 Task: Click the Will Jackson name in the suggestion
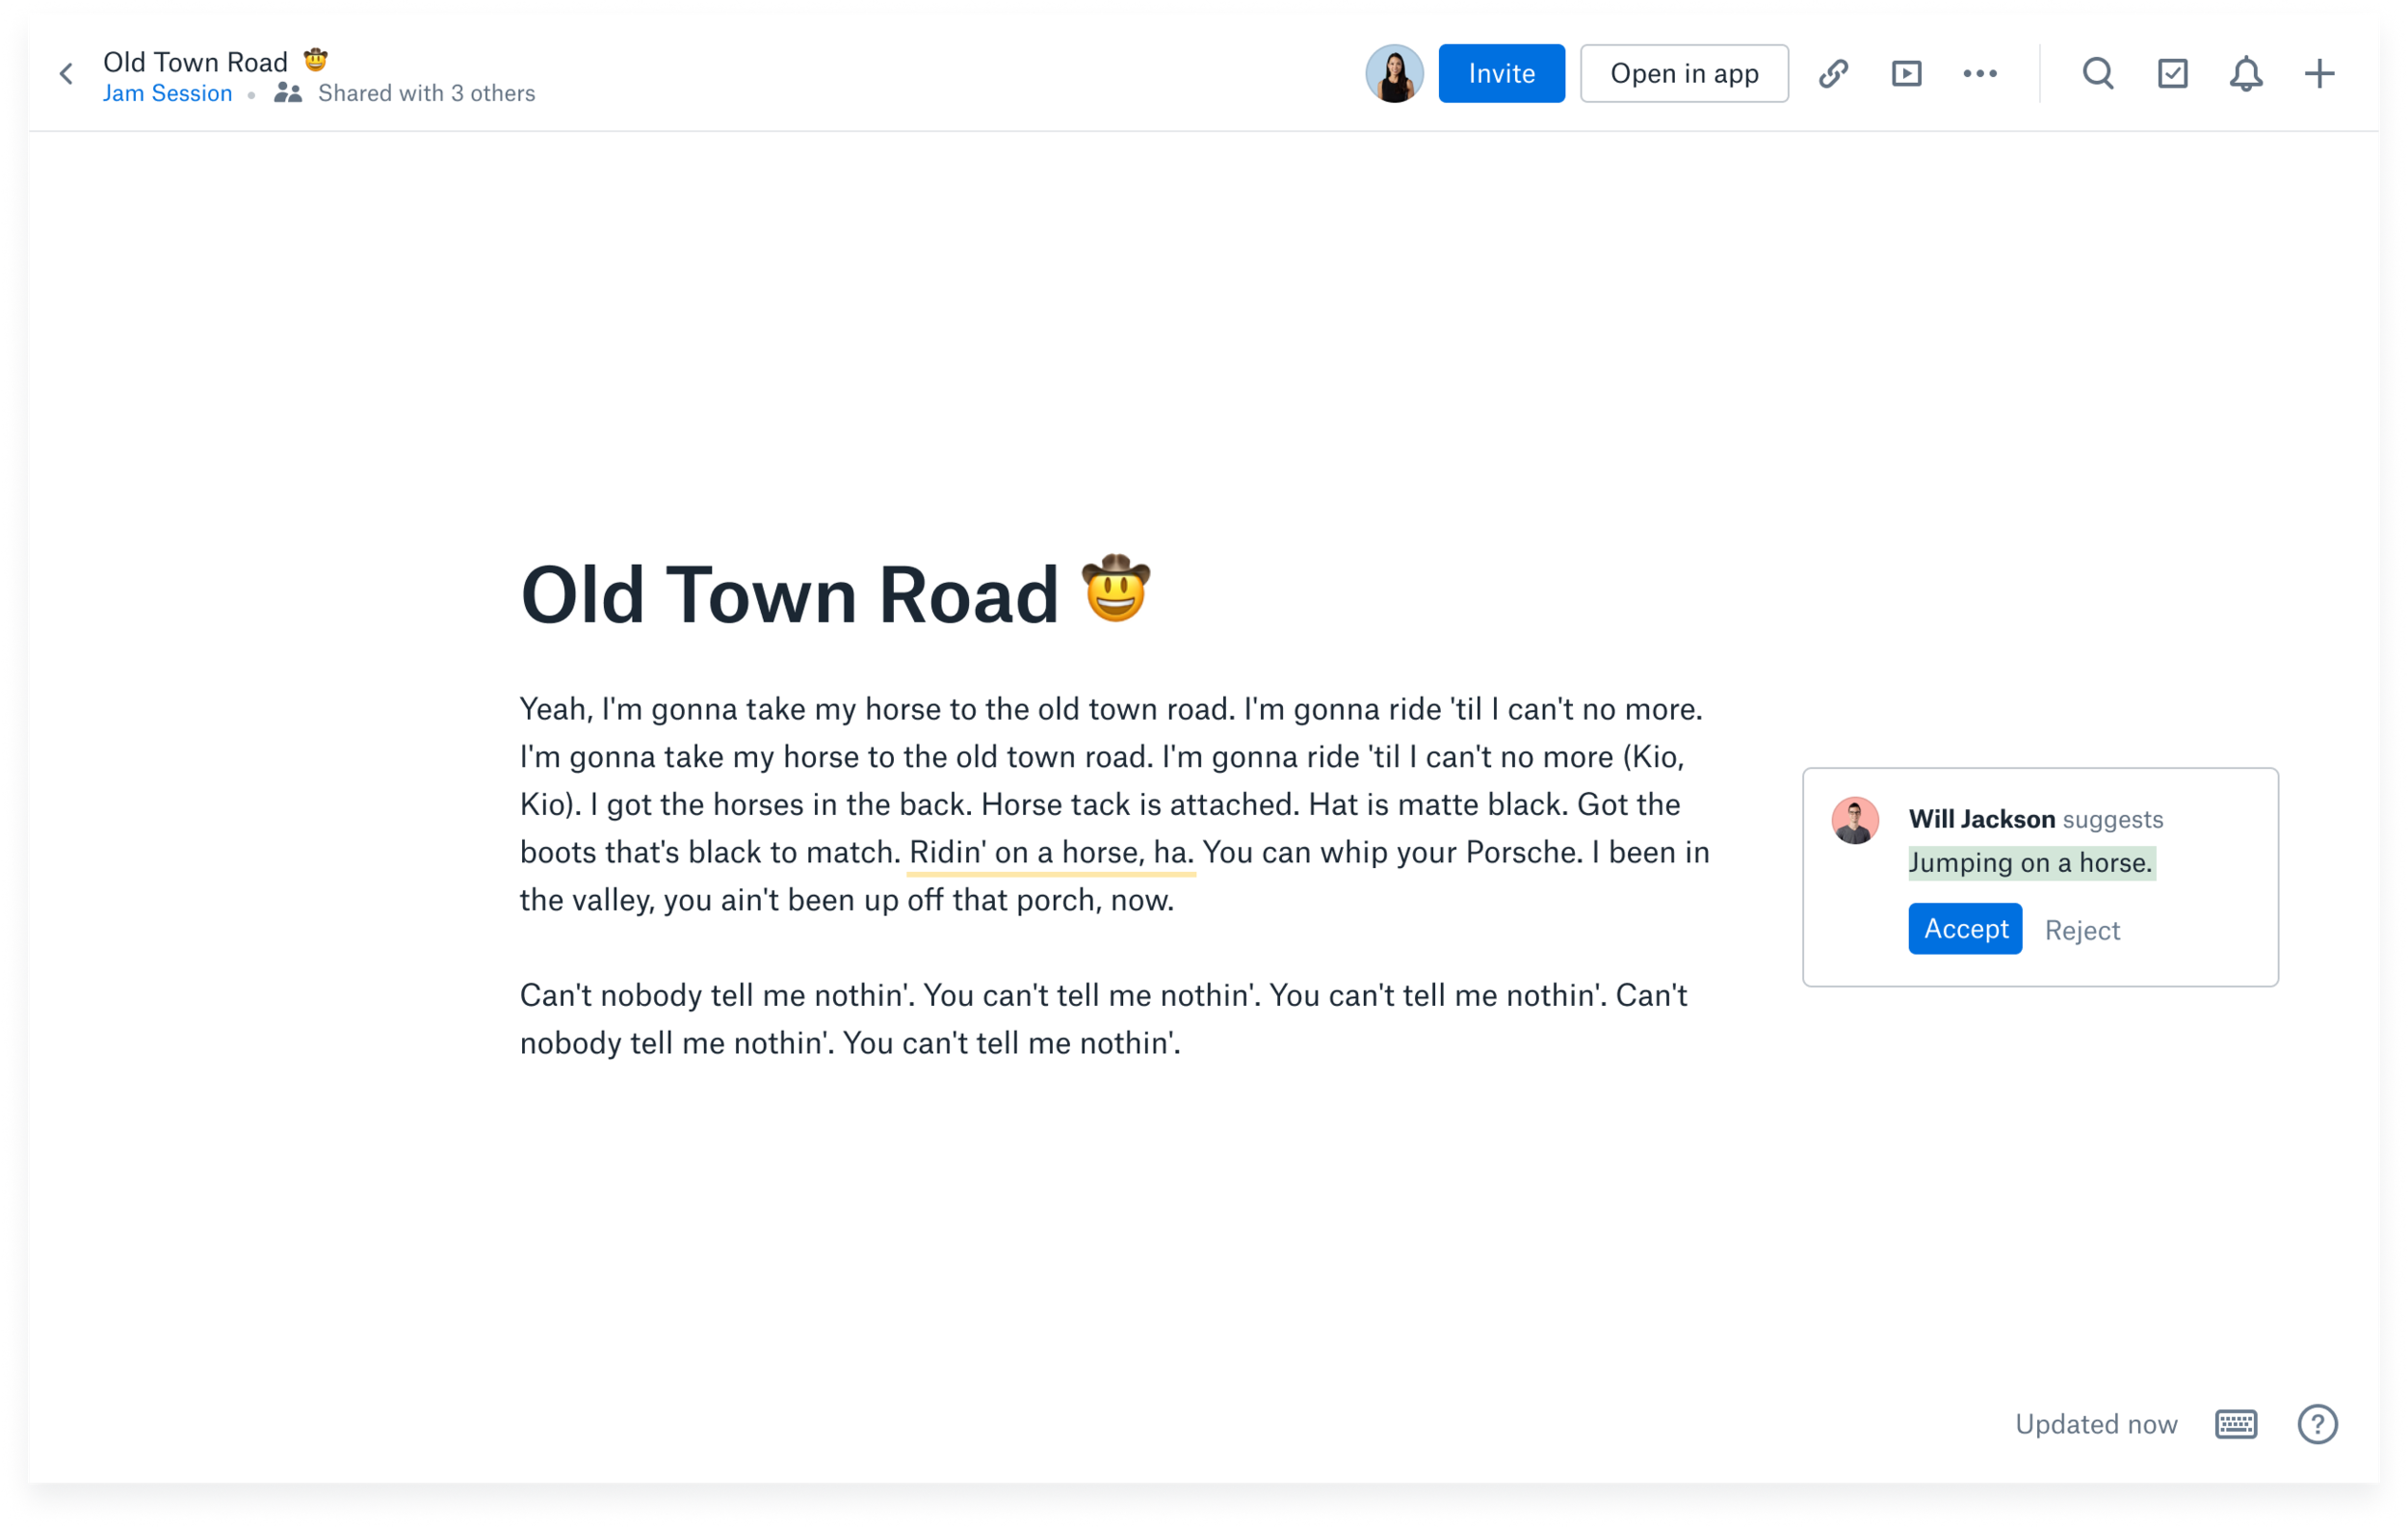(x=1981, y=819)
